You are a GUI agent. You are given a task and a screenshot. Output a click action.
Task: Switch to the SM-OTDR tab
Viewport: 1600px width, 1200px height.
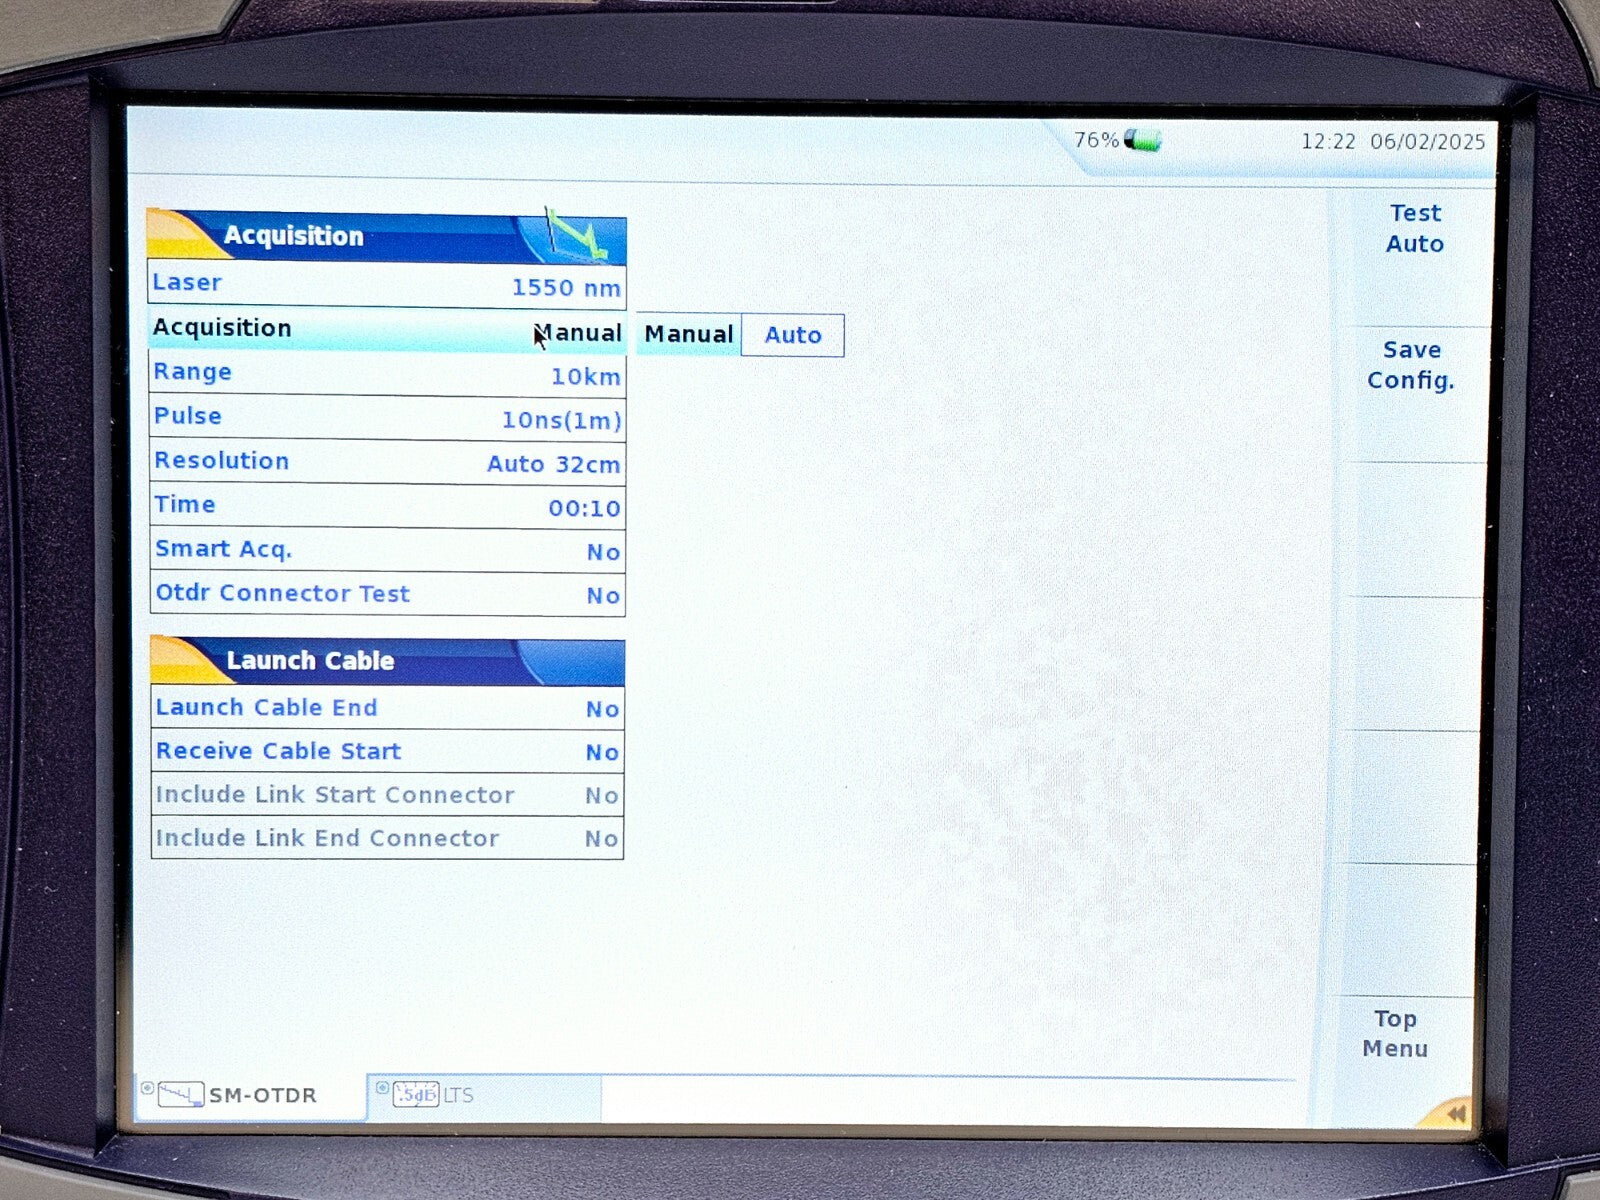coord(262,1096)
